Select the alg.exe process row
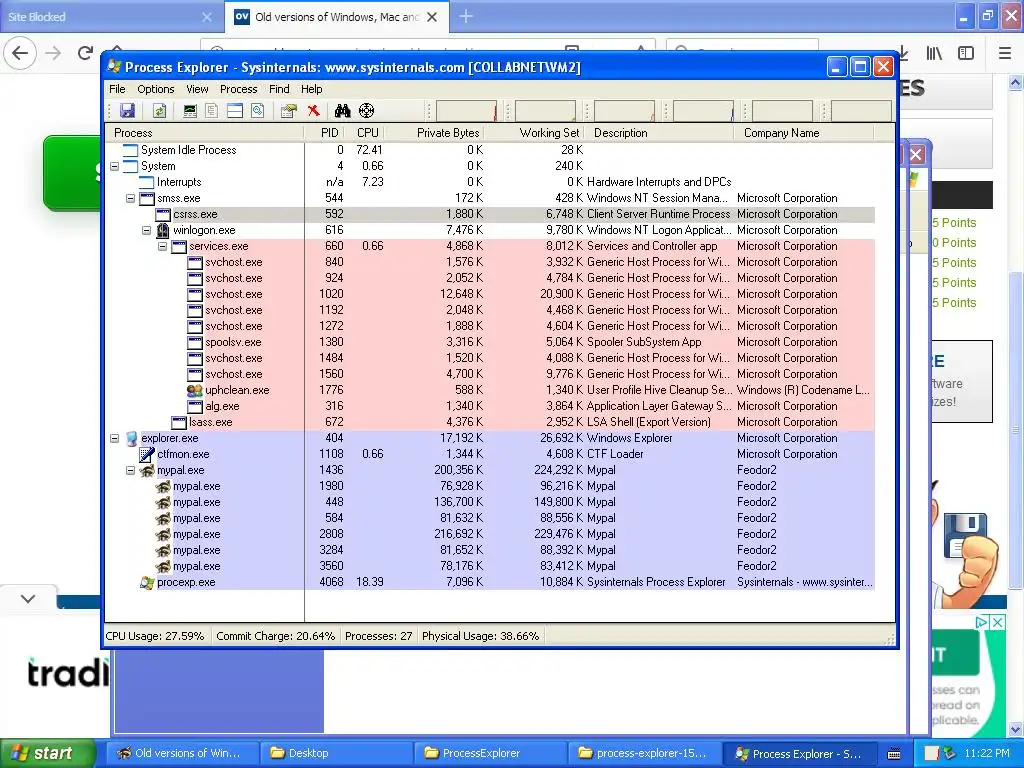The width and height of the screenshot is (1024, 768). tap(490, 406)
